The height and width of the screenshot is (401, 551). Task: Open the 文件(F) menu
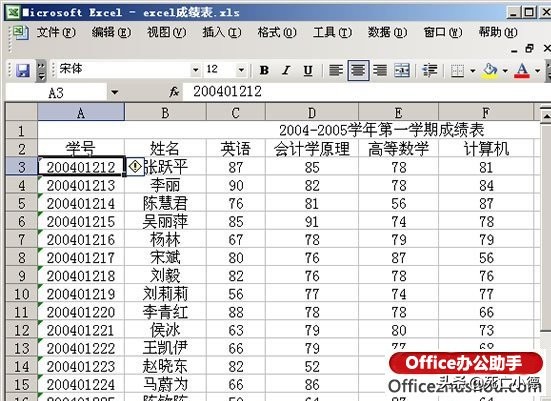point(56,32)
